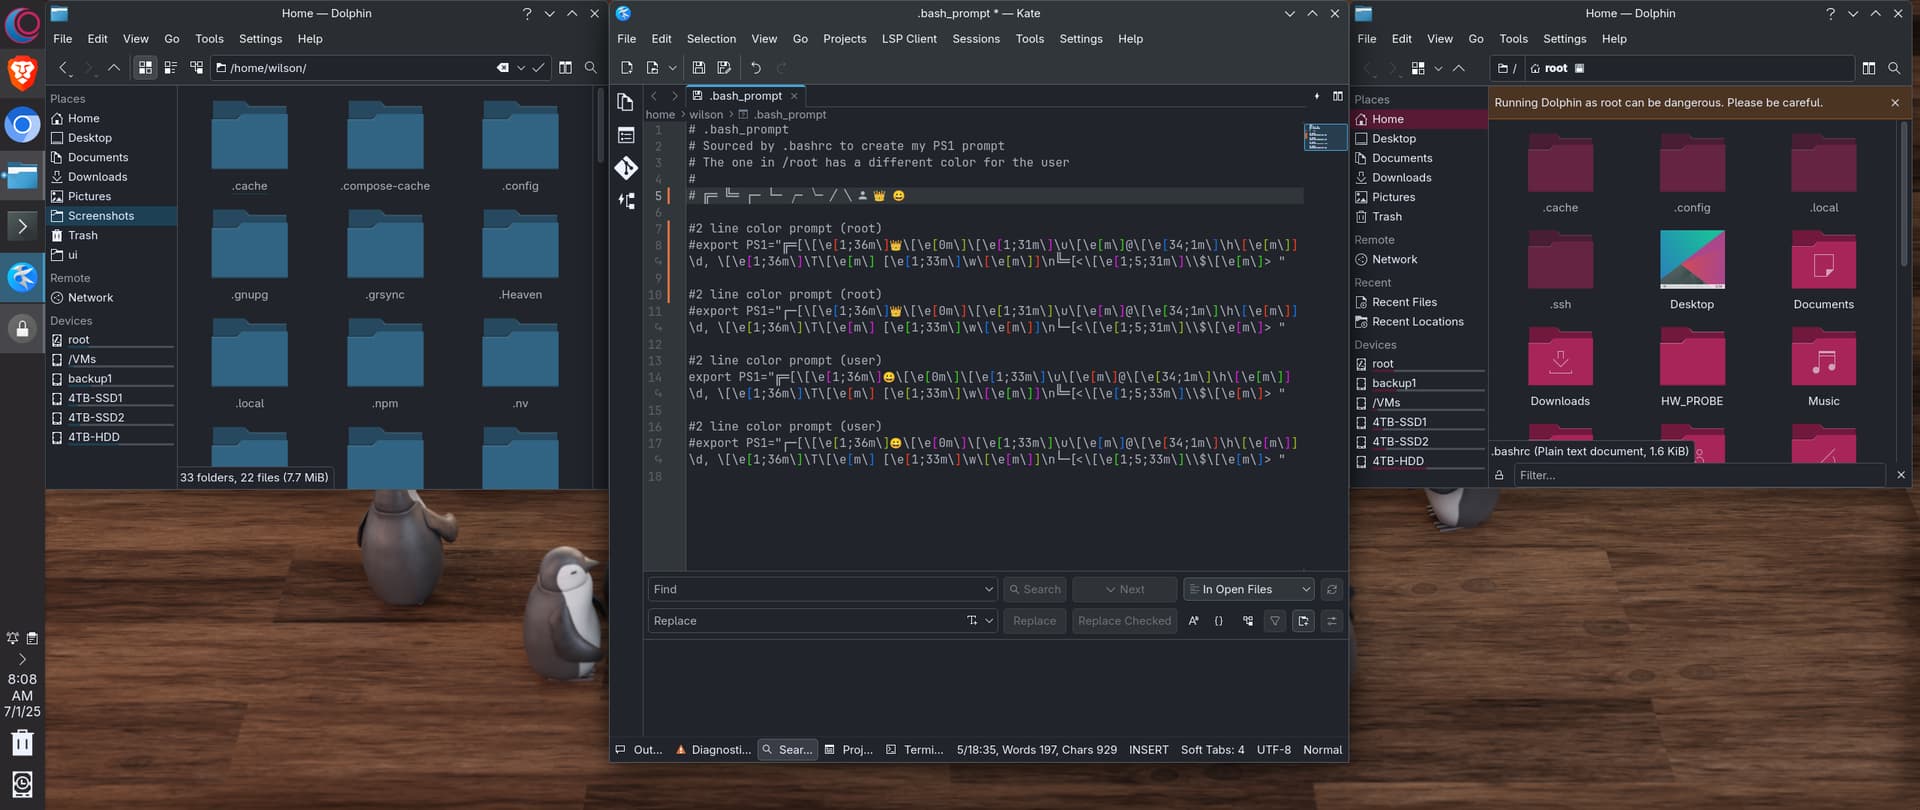Open the In Open Files search scope dropdown
The image size is (1920, 810).
click(x=1248, y=590)
